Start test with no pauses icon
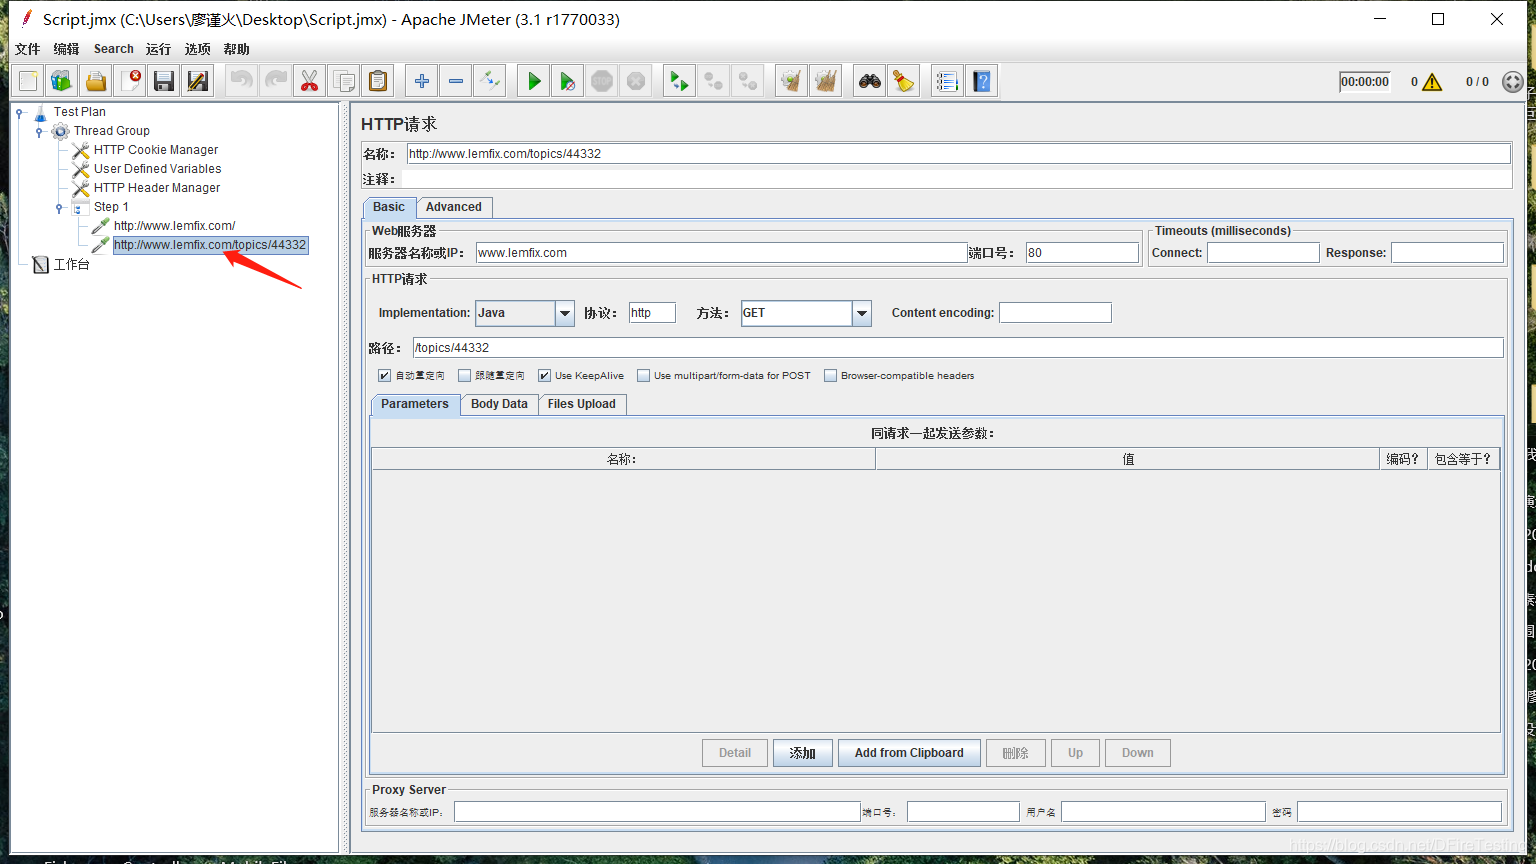1536x864 pixels. 568,81
